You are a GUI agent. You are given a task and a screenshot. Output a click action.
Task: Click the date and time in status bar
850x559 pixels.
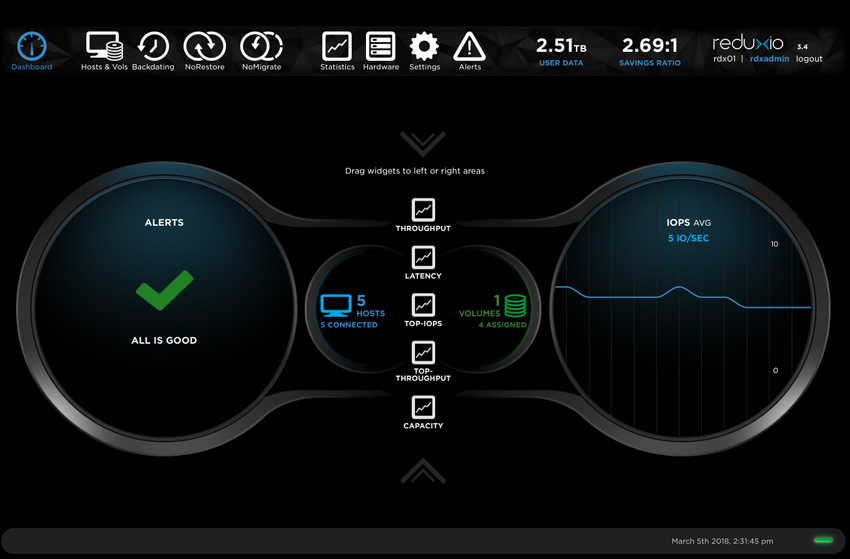pos(722,541)
